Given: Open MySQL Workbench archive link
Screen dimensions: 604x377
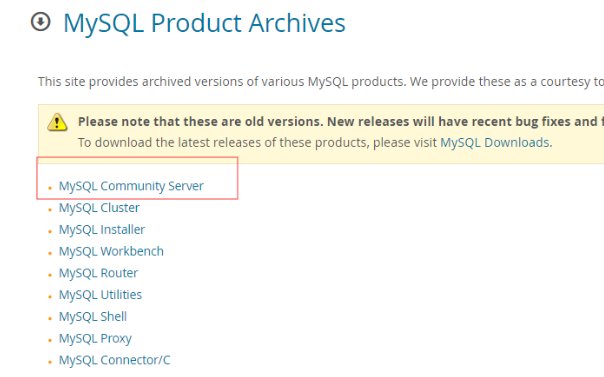Looking at the screenshot, I should (111, 251).
